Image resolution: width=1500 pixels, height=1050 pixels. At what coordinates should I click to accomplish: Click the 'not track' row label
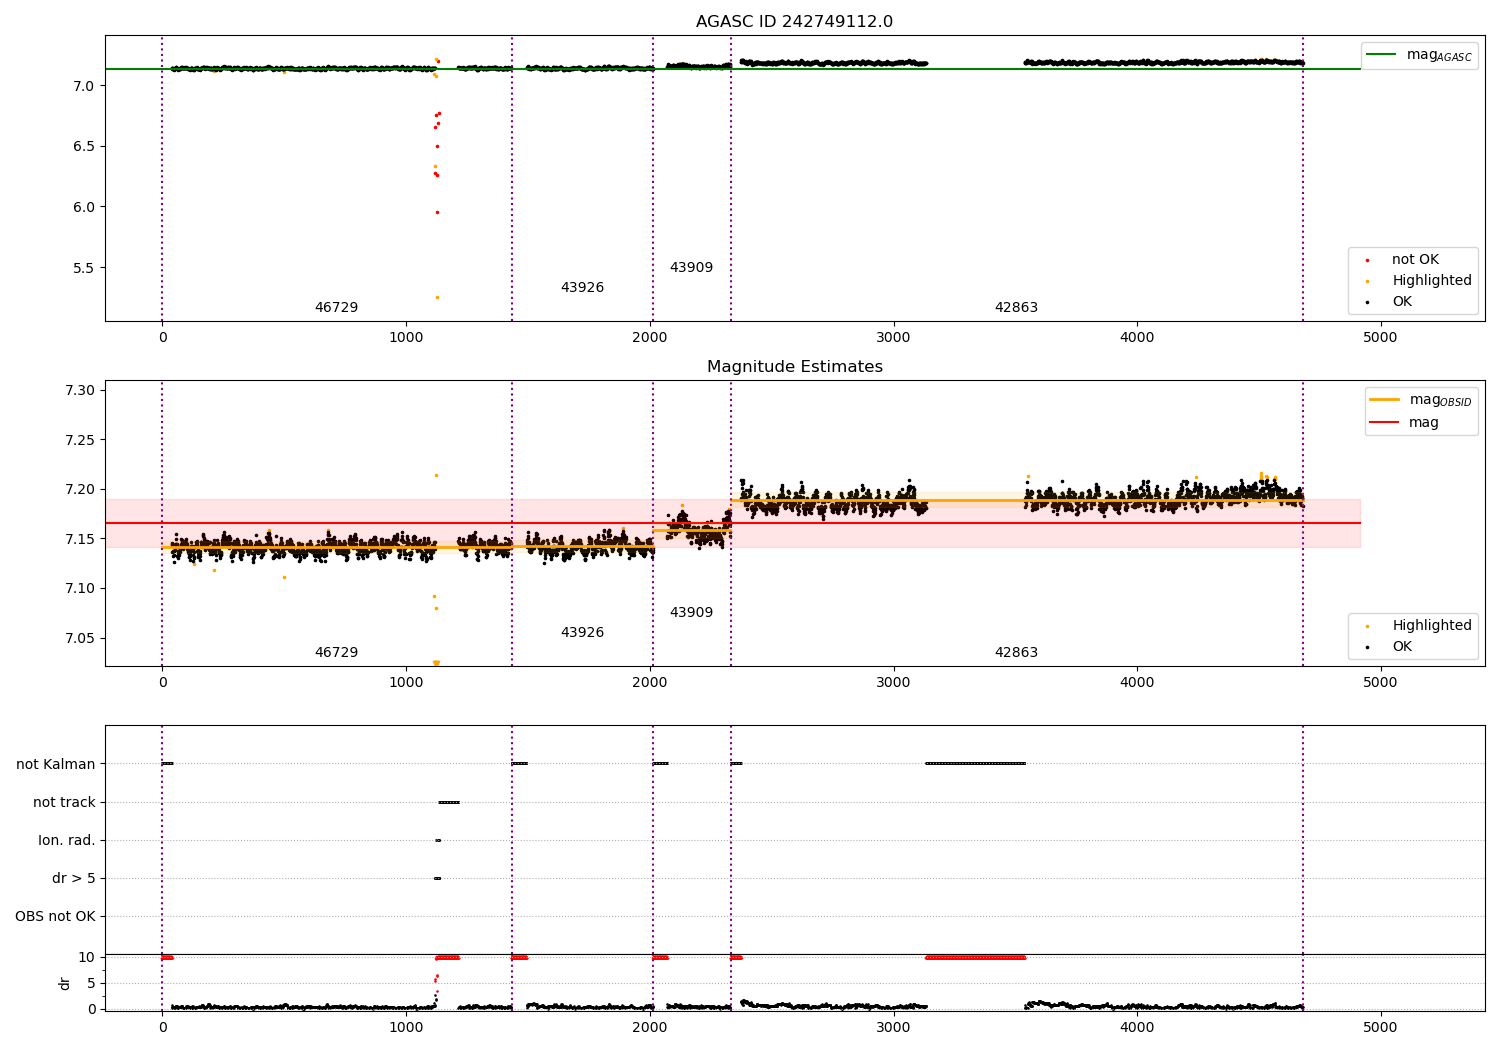[x=64, y=803]
